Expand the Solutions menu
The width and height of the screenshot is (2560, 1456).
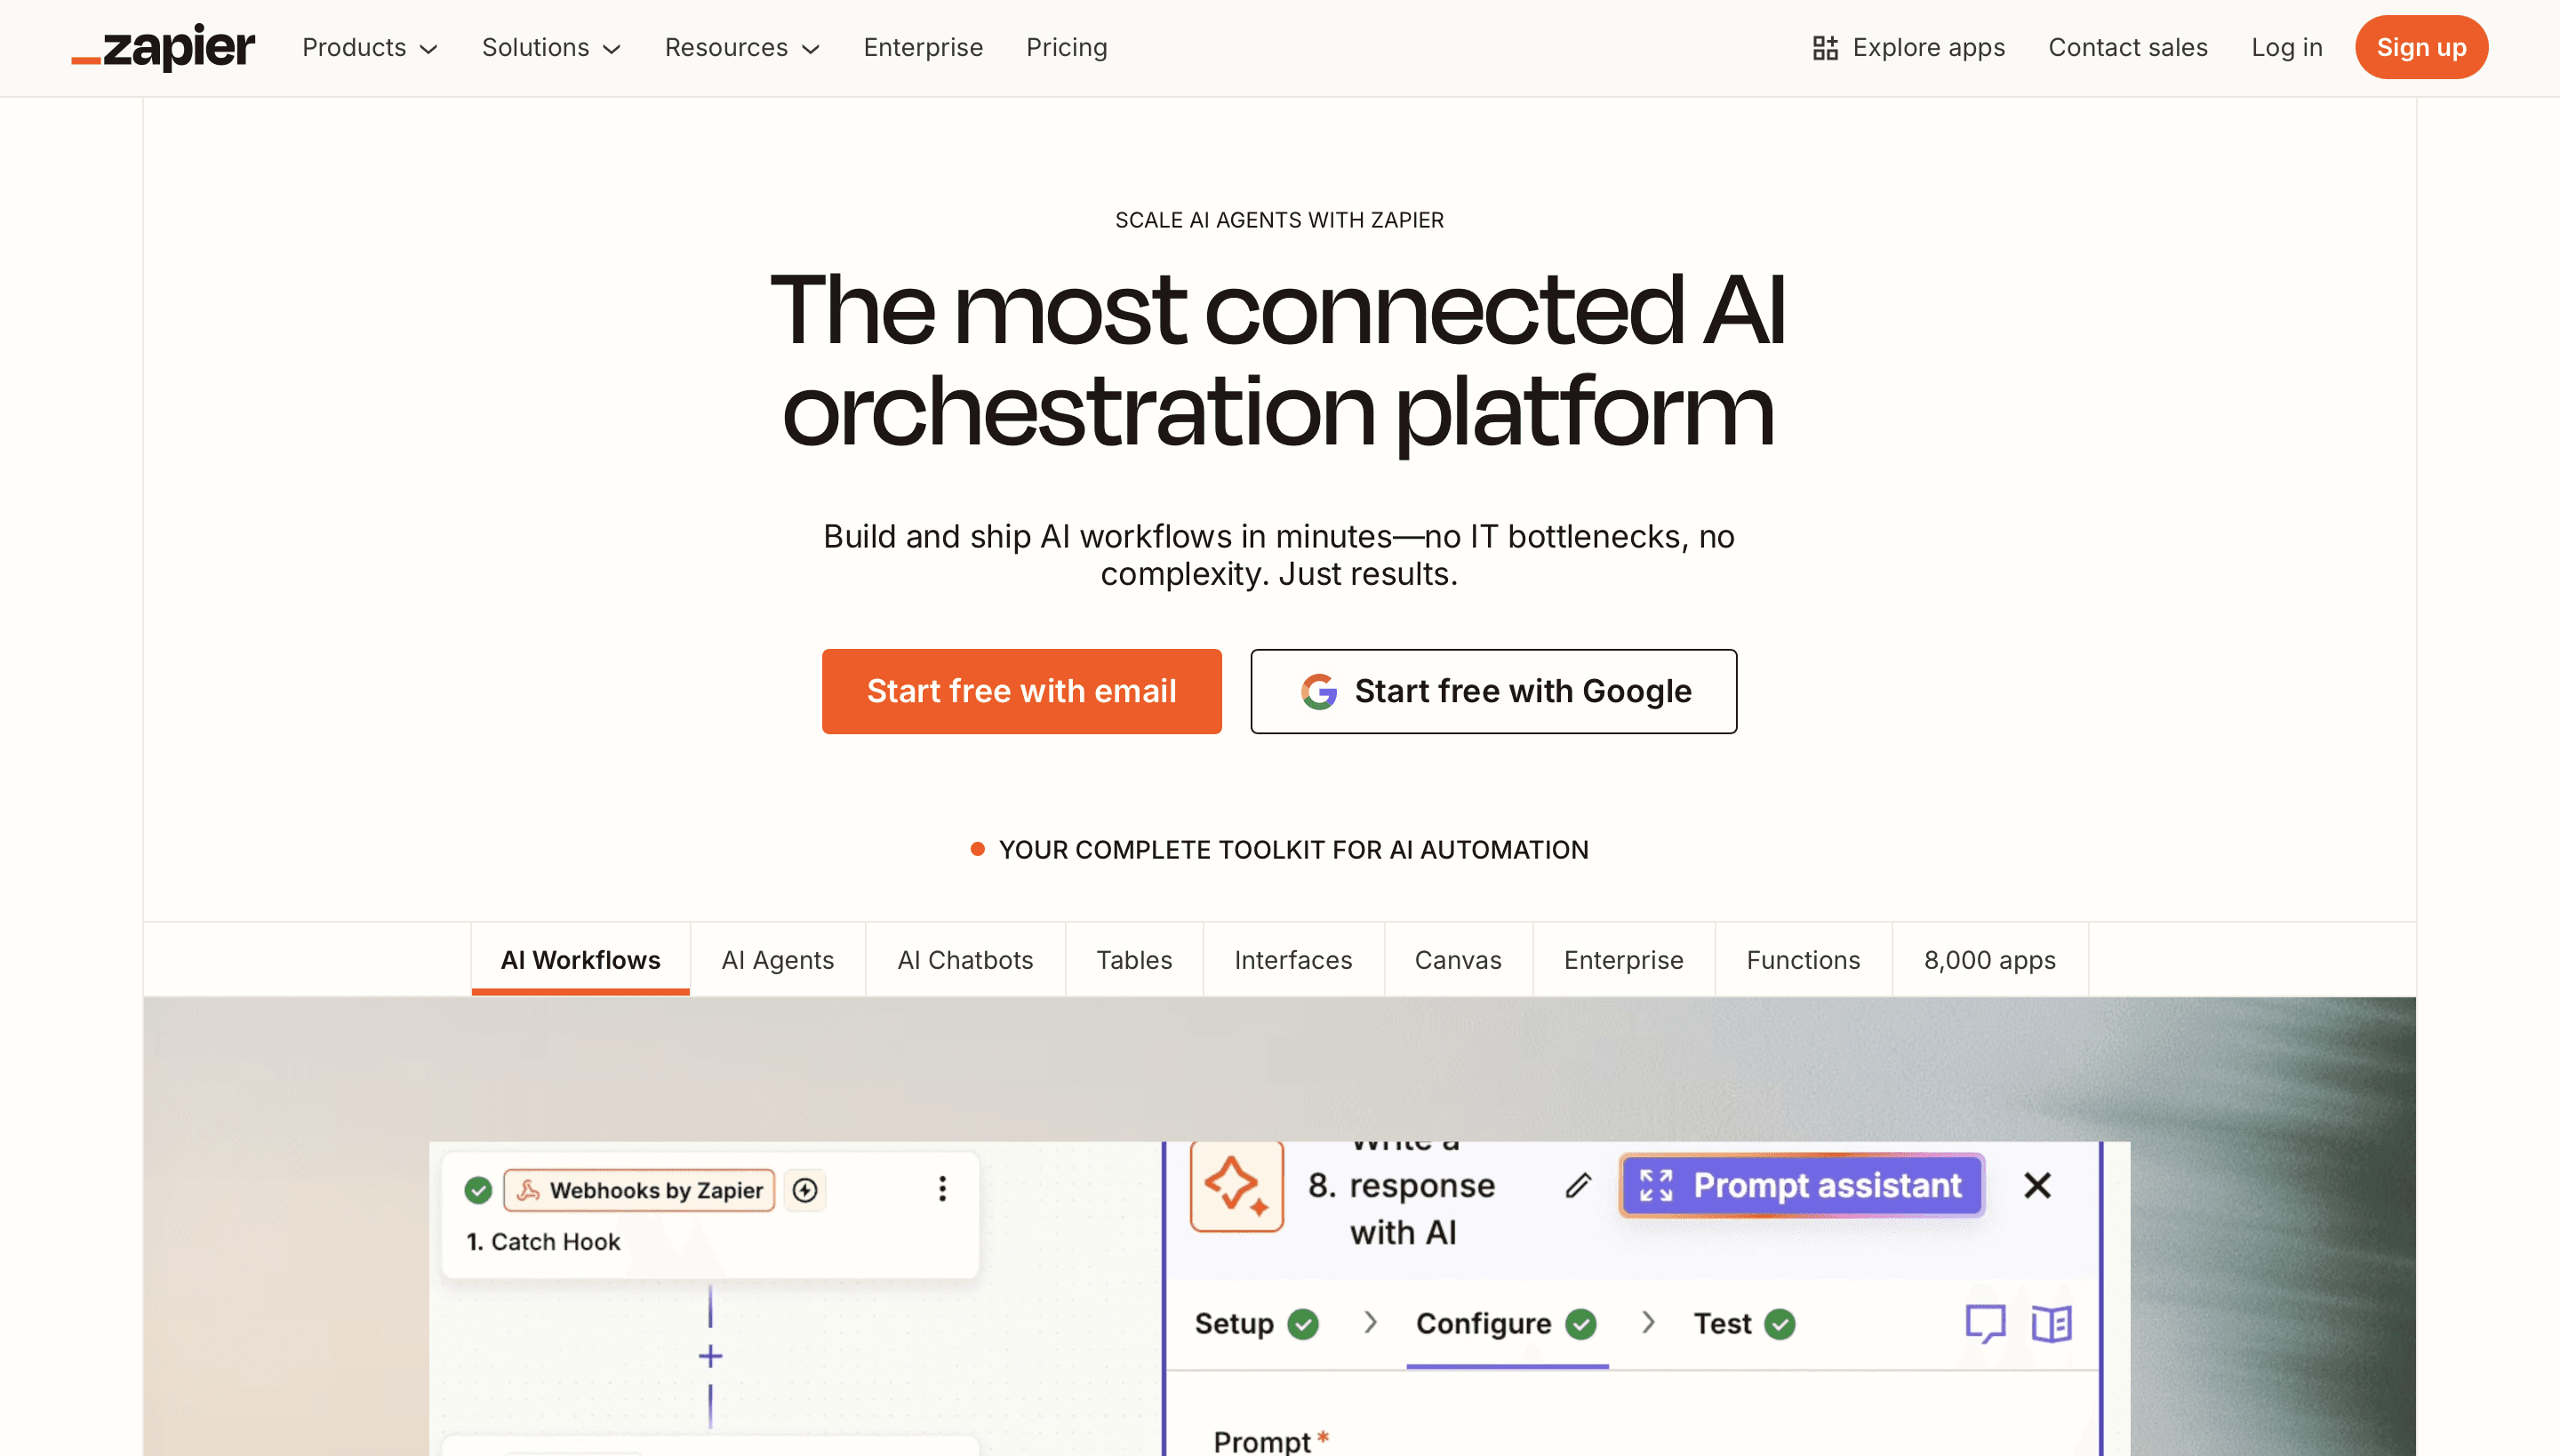tap(551, 47)
